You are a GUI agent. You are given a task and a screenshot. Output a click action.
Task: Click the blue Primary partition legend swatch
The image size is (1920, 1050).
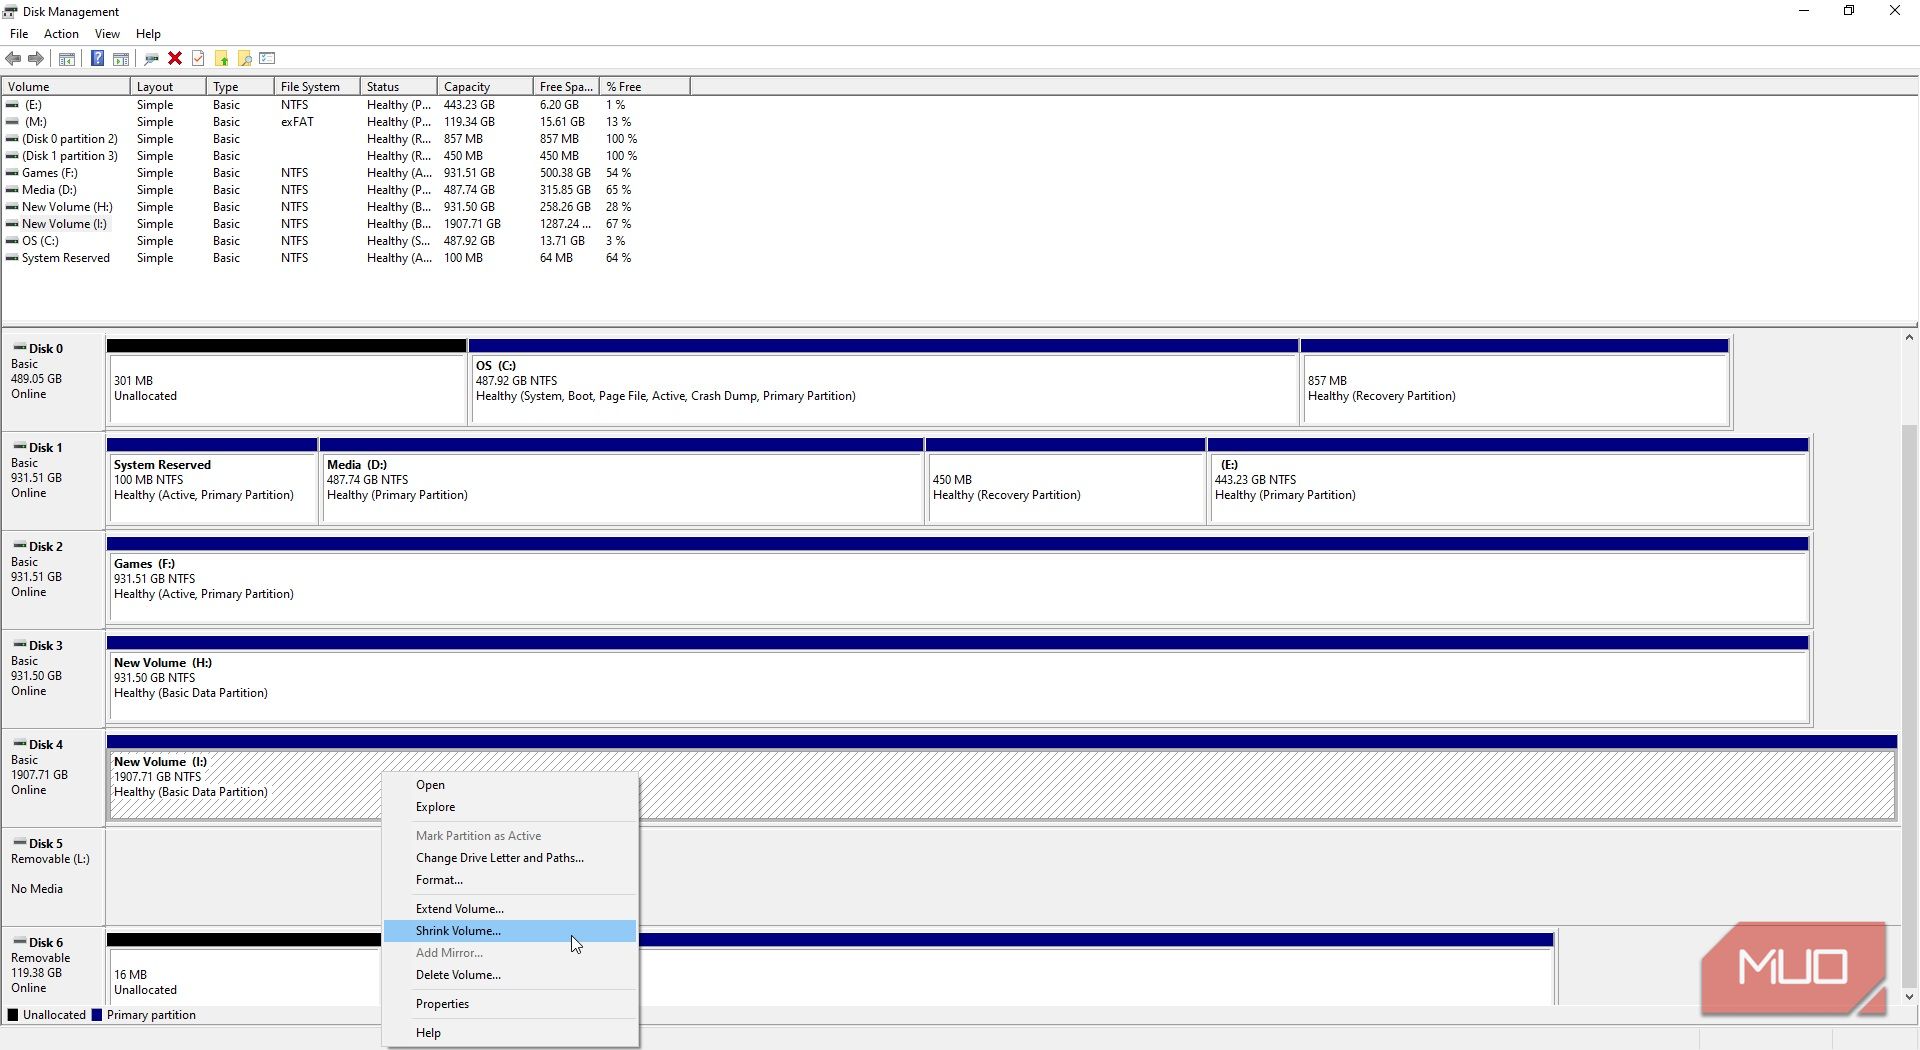[97, 1015]
